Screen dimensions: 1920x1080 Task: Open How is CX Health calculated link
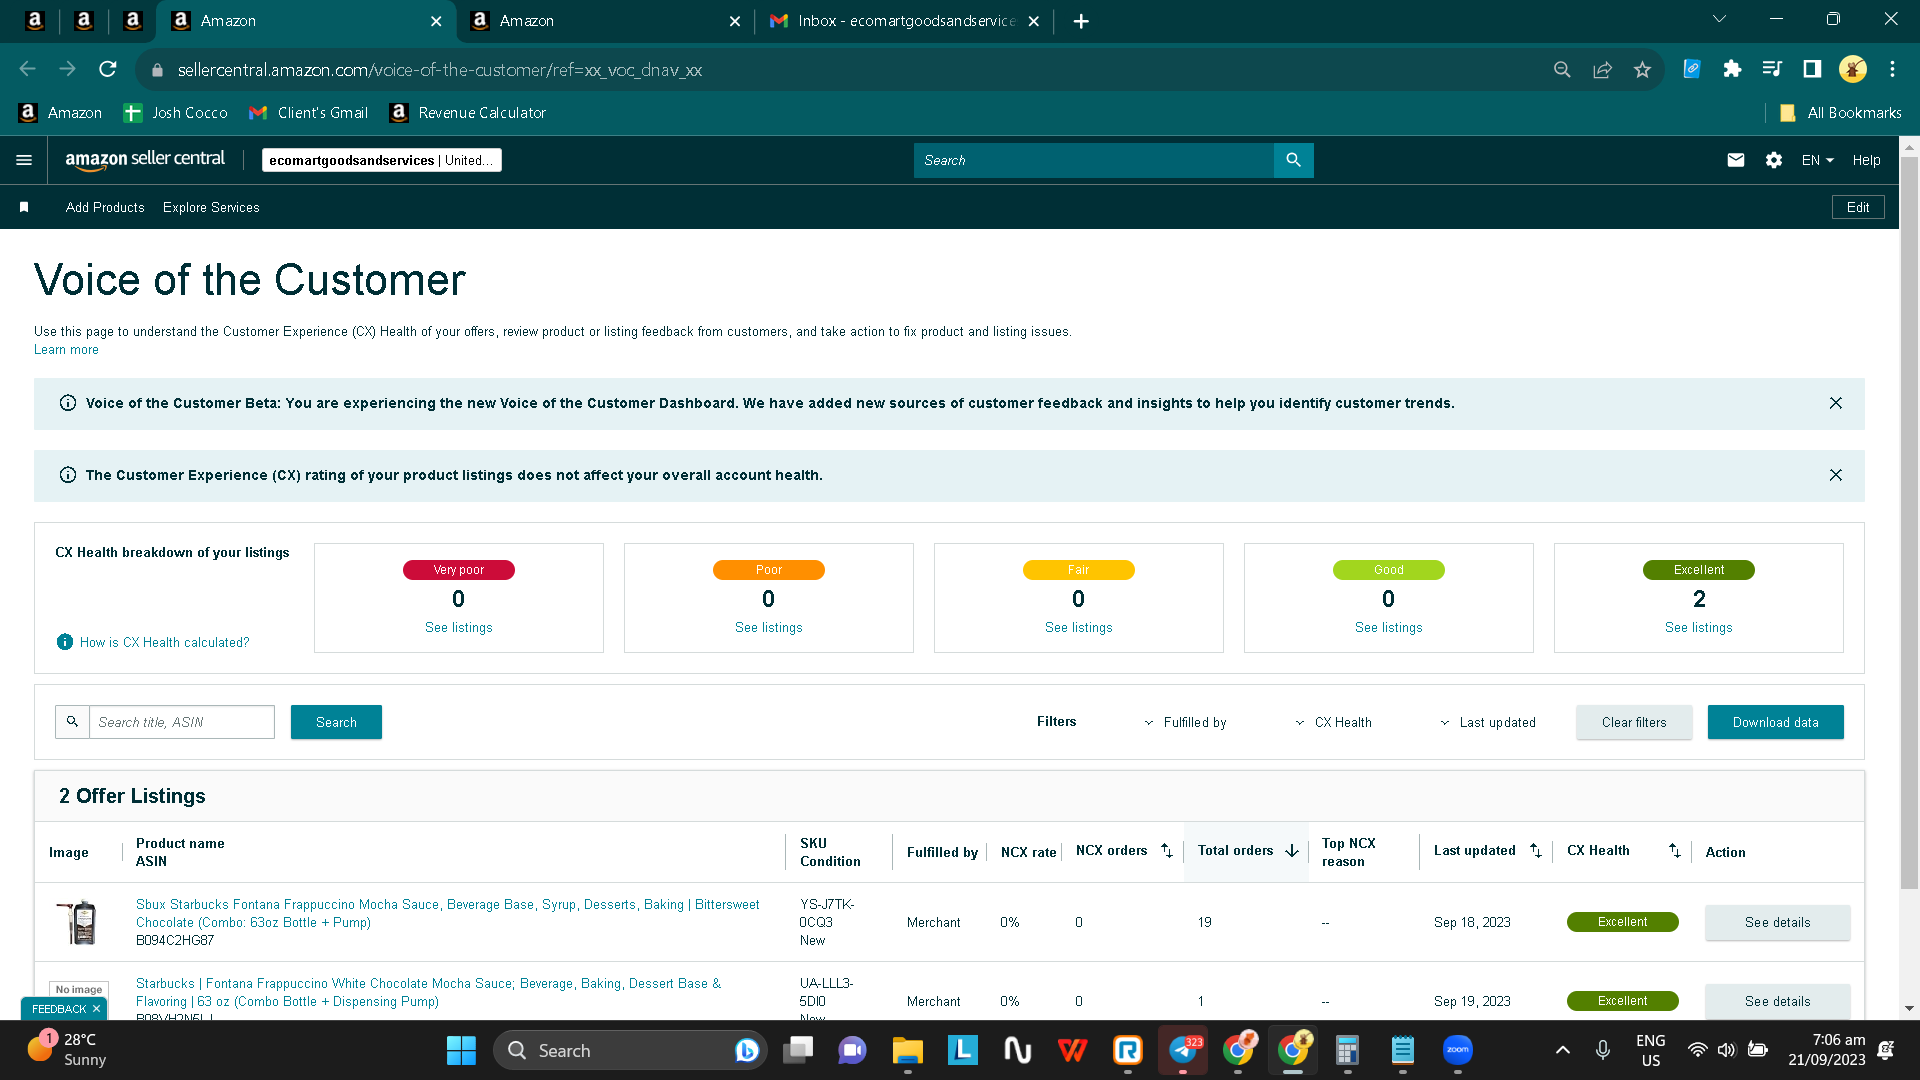tap(165, 642)
